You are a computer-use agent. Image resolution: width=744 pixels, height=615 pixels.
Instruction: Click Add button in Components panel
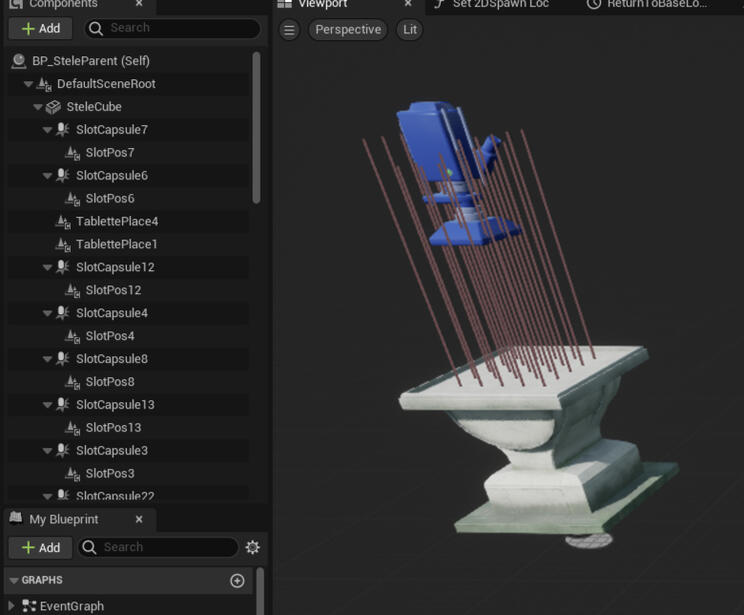41,28
